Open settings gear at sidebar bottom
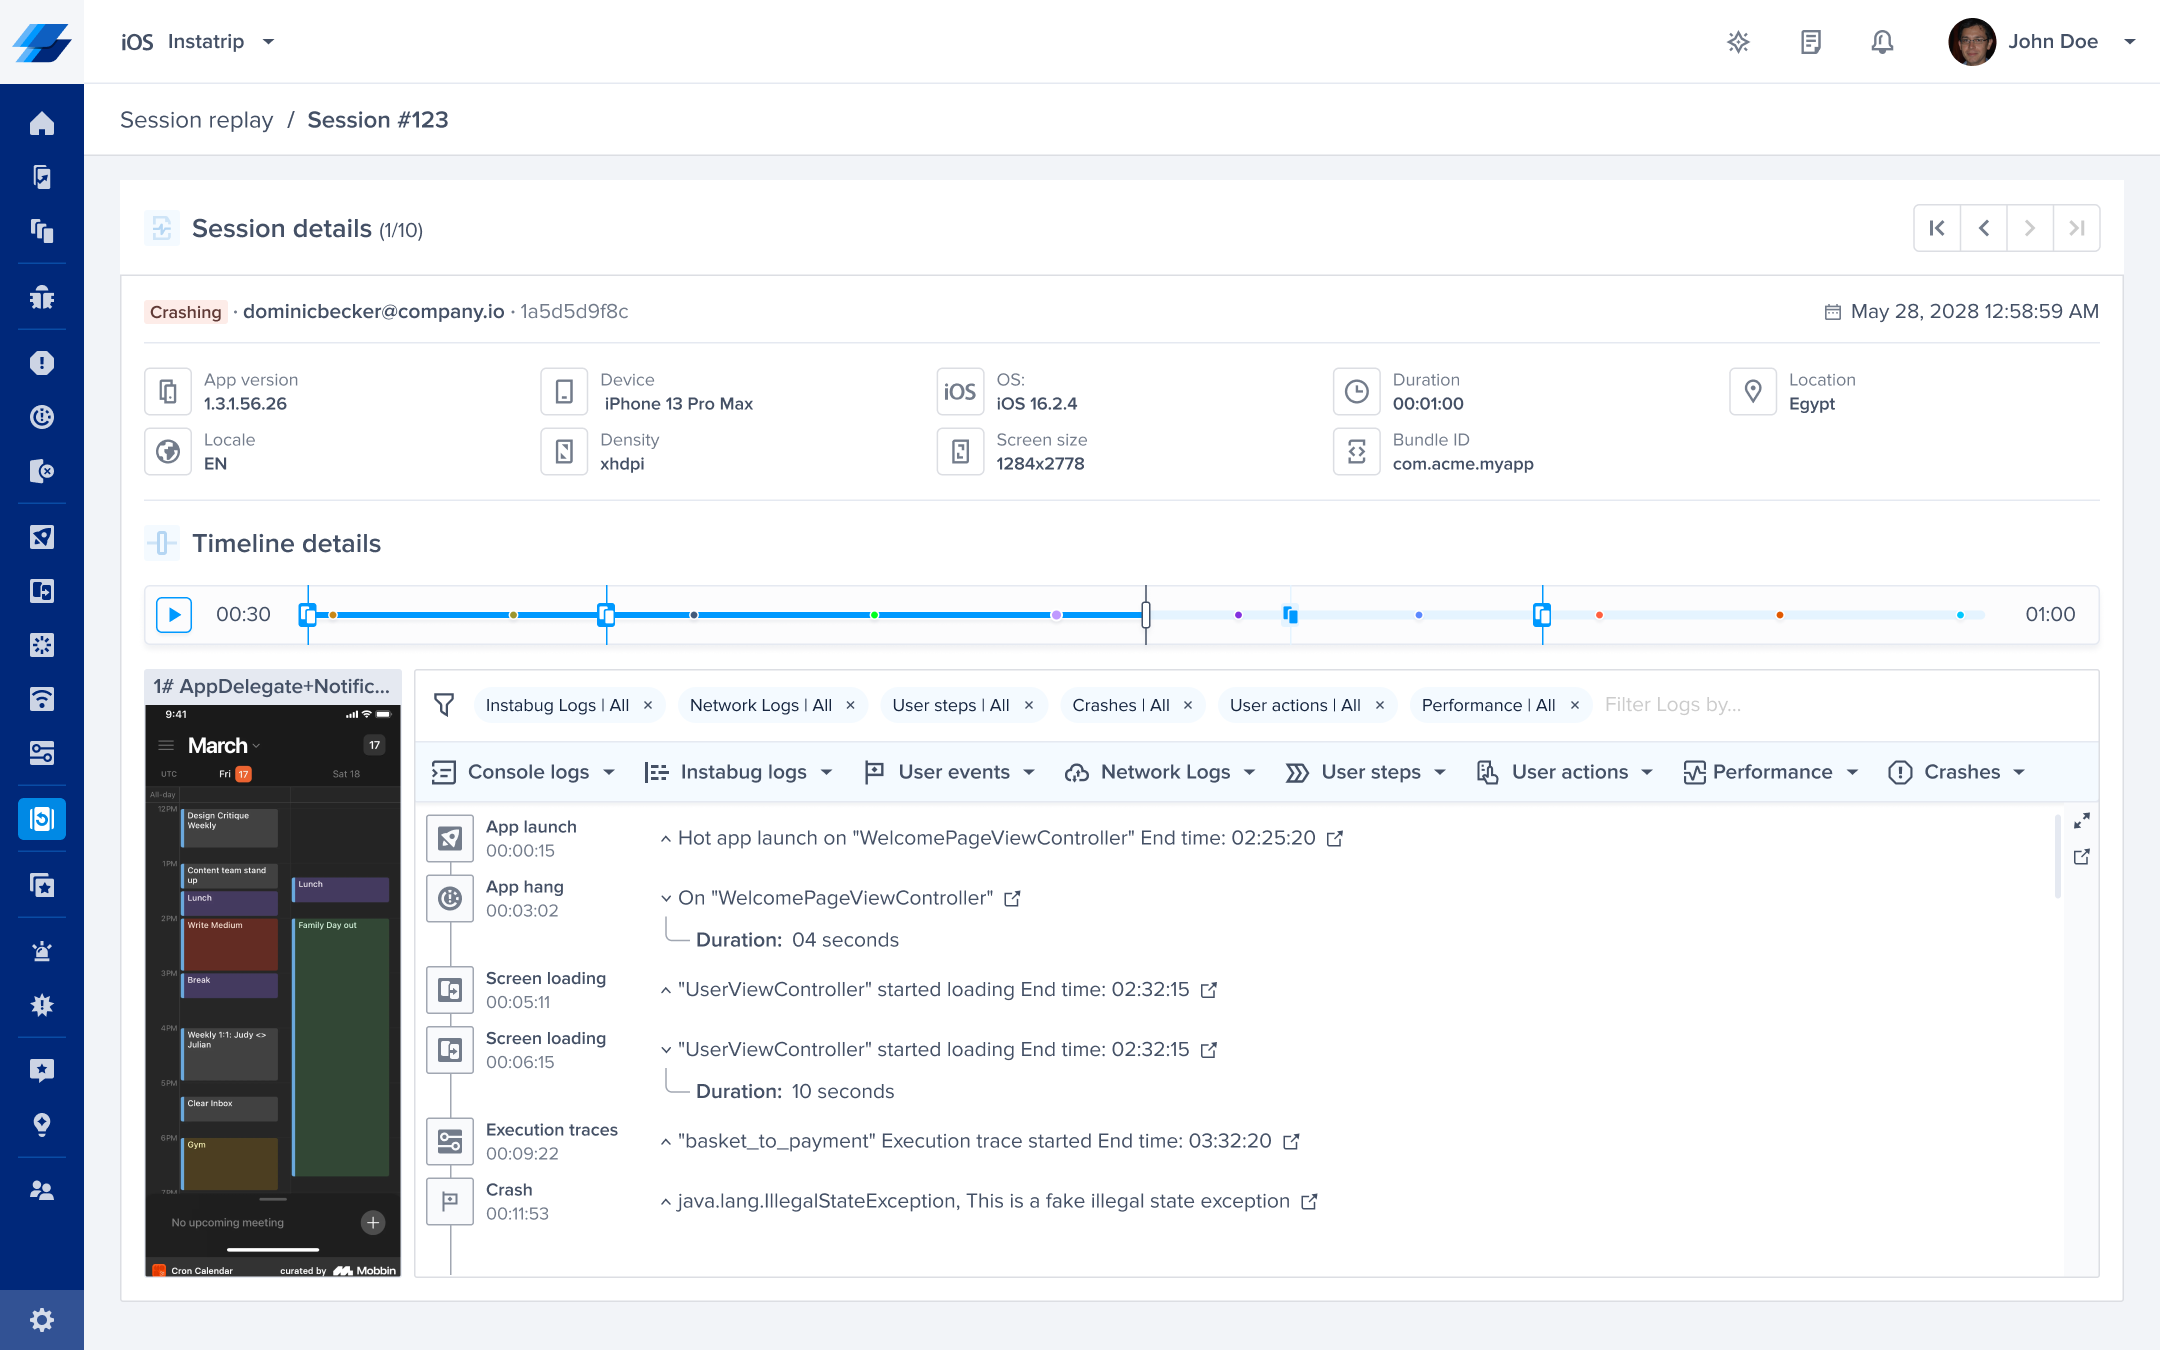This screenshot has height=1350, width=2160. coord(41,1320)
